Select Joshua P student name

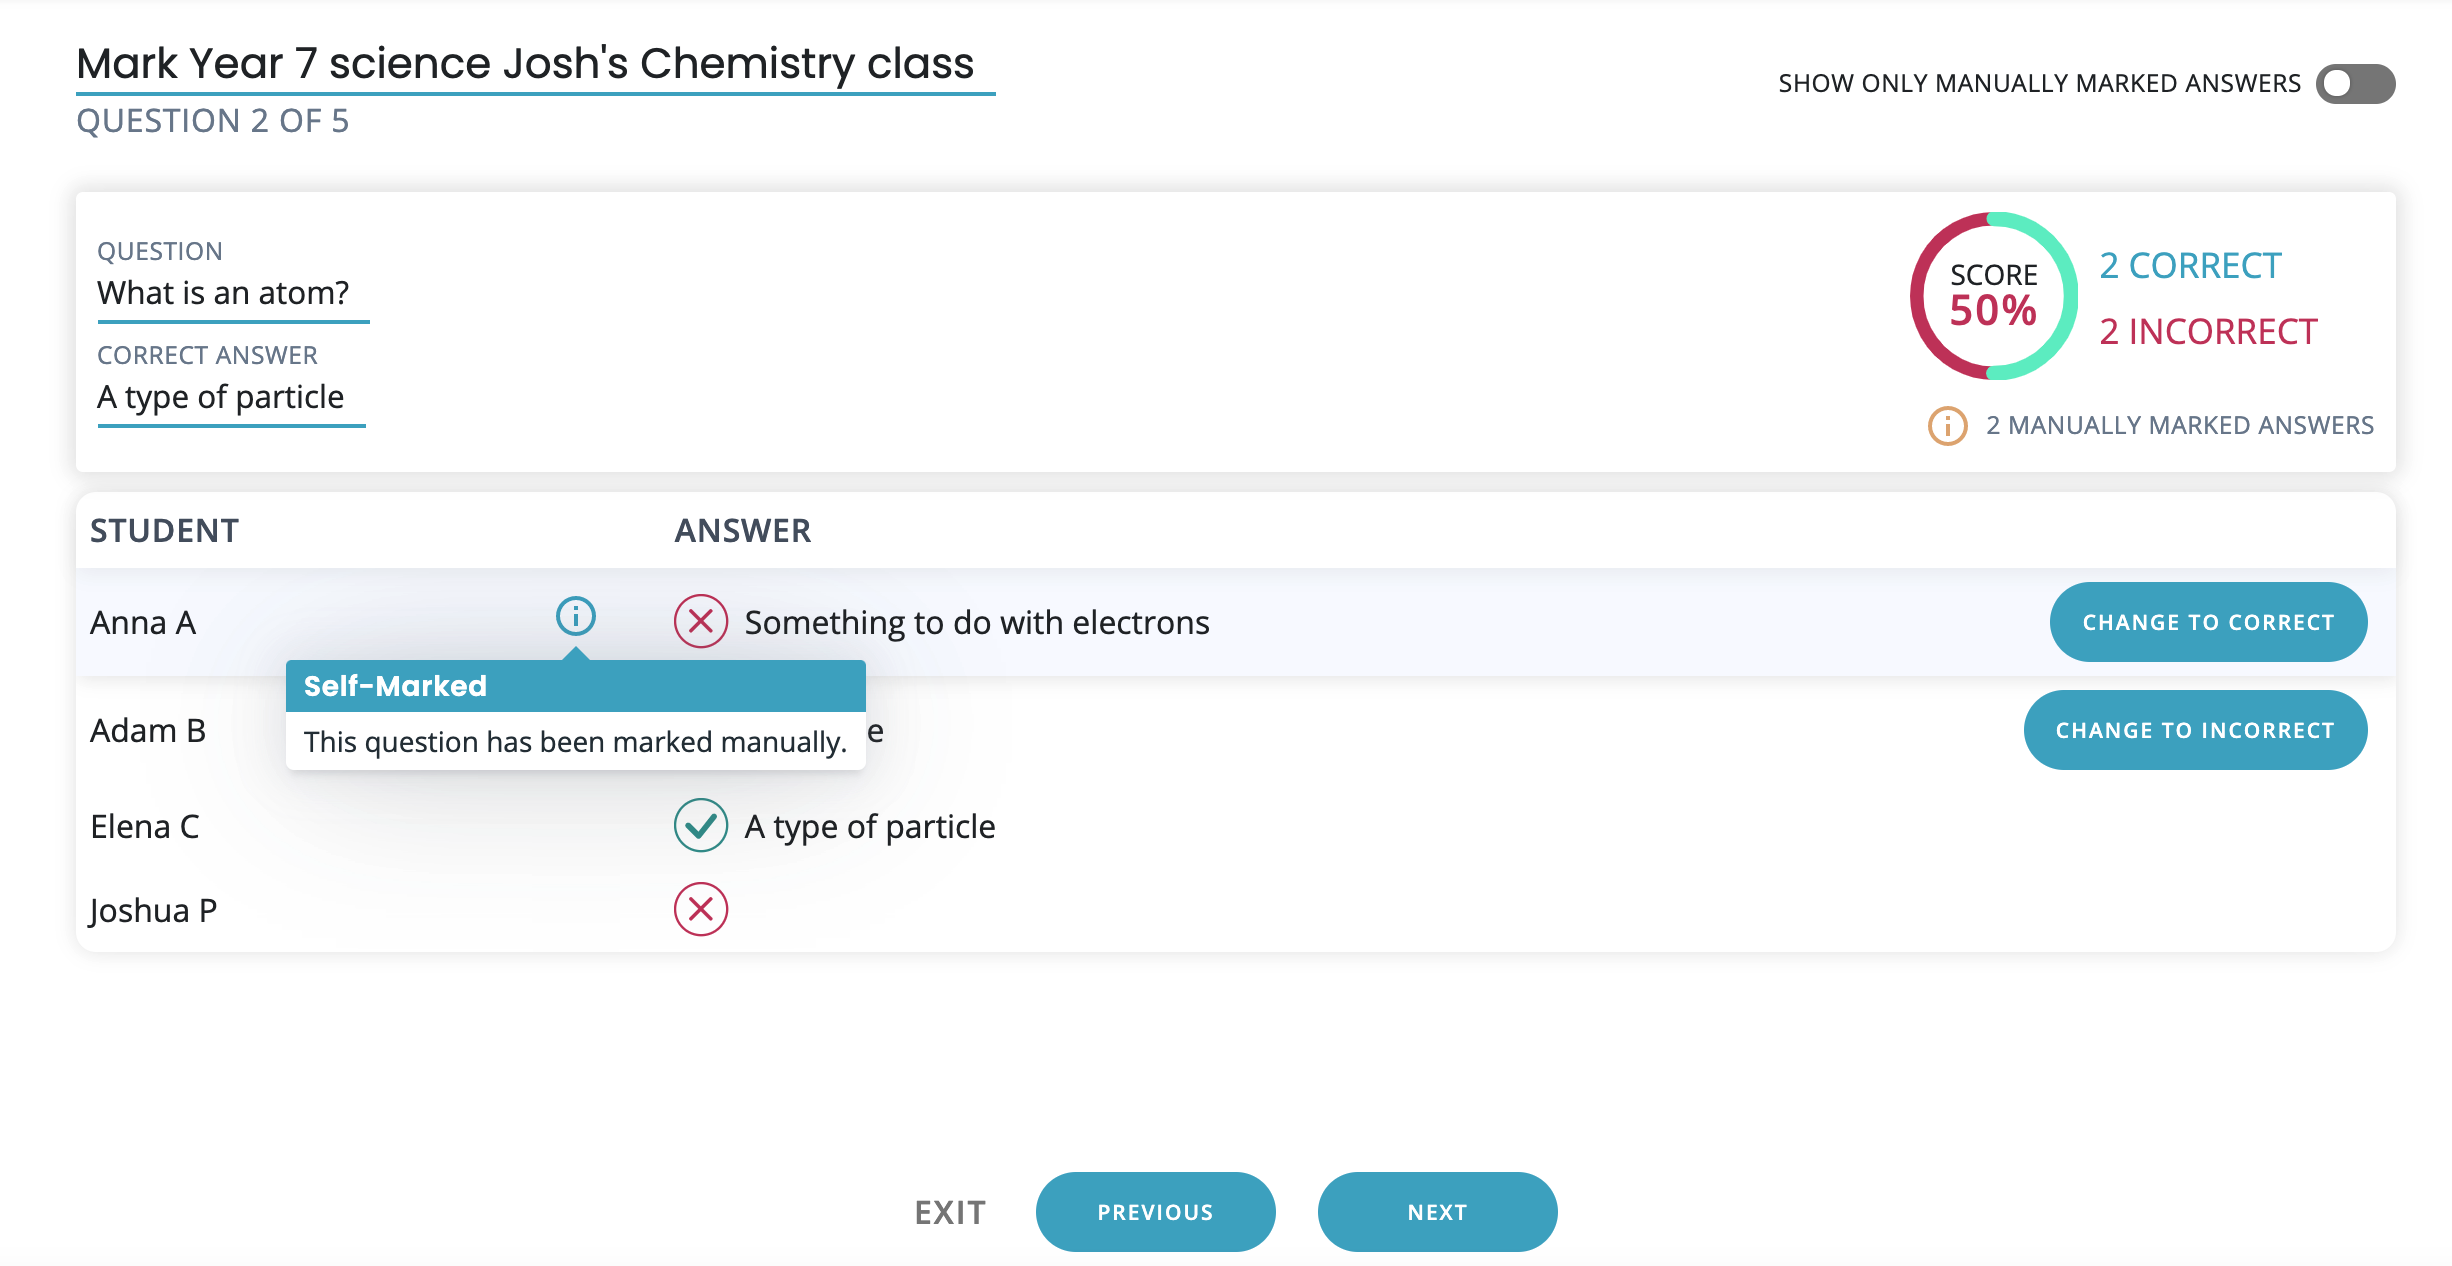click(x=153, y=911)
